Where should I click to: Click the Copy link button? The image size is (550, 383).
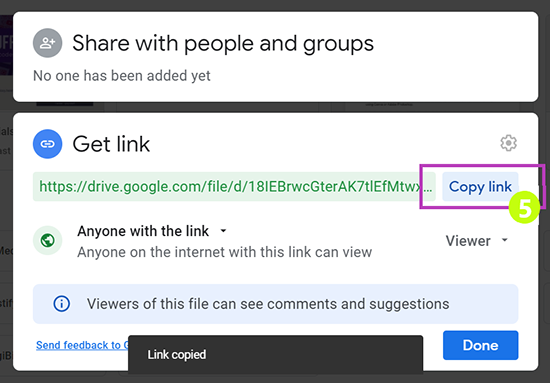pos(480,187)
